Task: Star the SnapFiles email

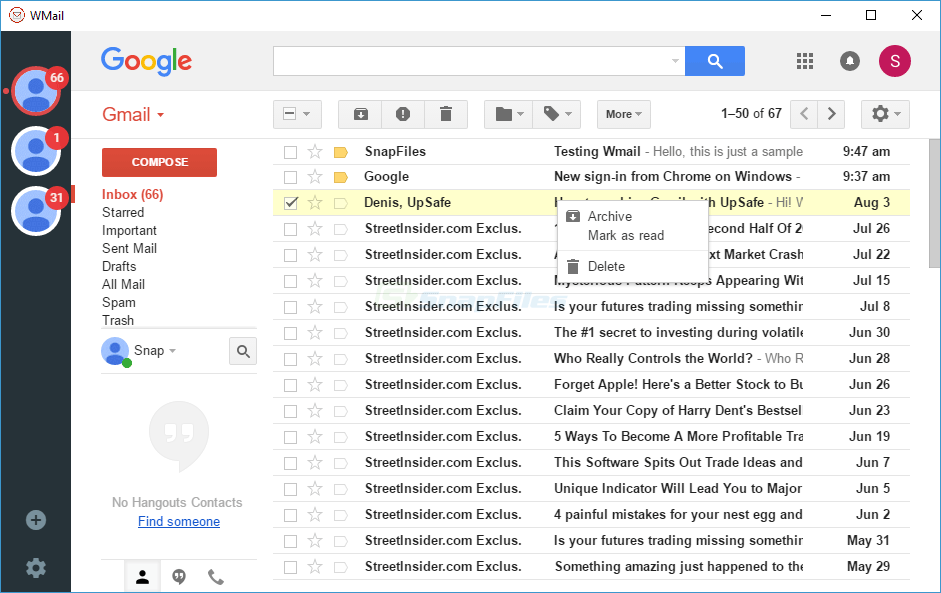Action: click(x=315, y=152)
